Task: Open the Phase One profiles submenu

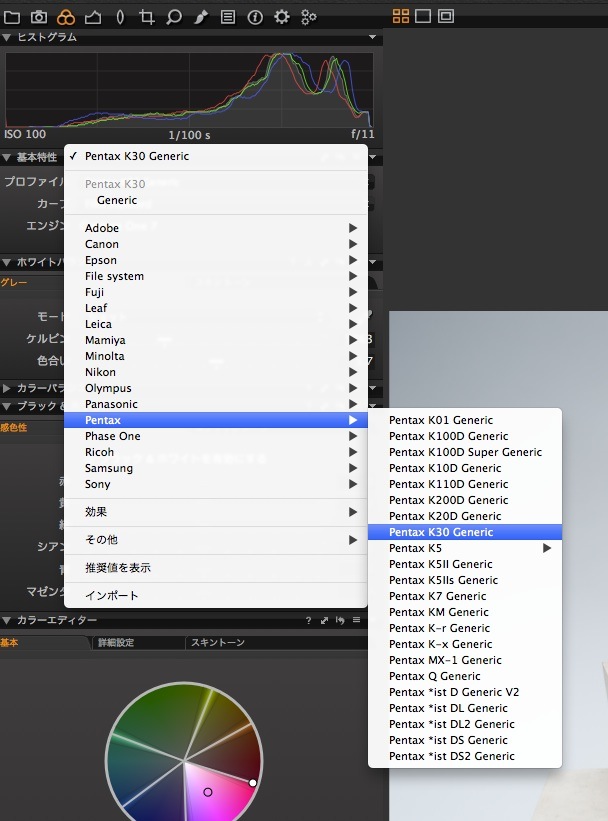Action: tap(216, 436)
